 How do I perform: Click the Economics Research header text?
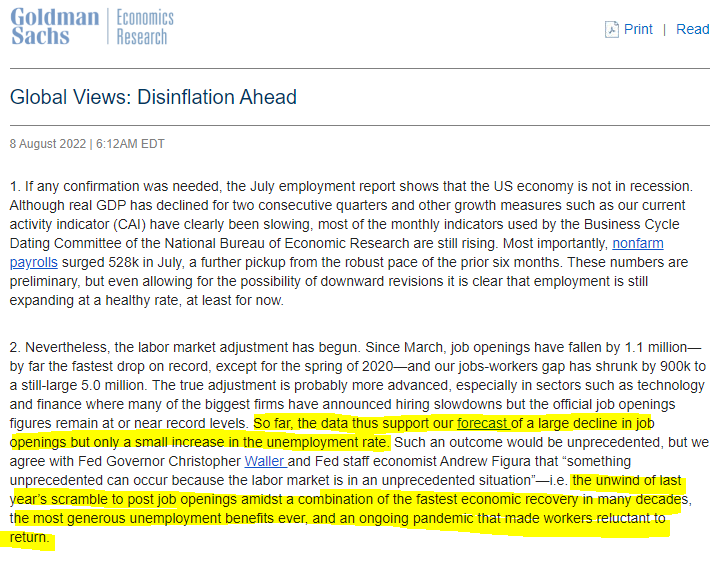pos(145,27)
